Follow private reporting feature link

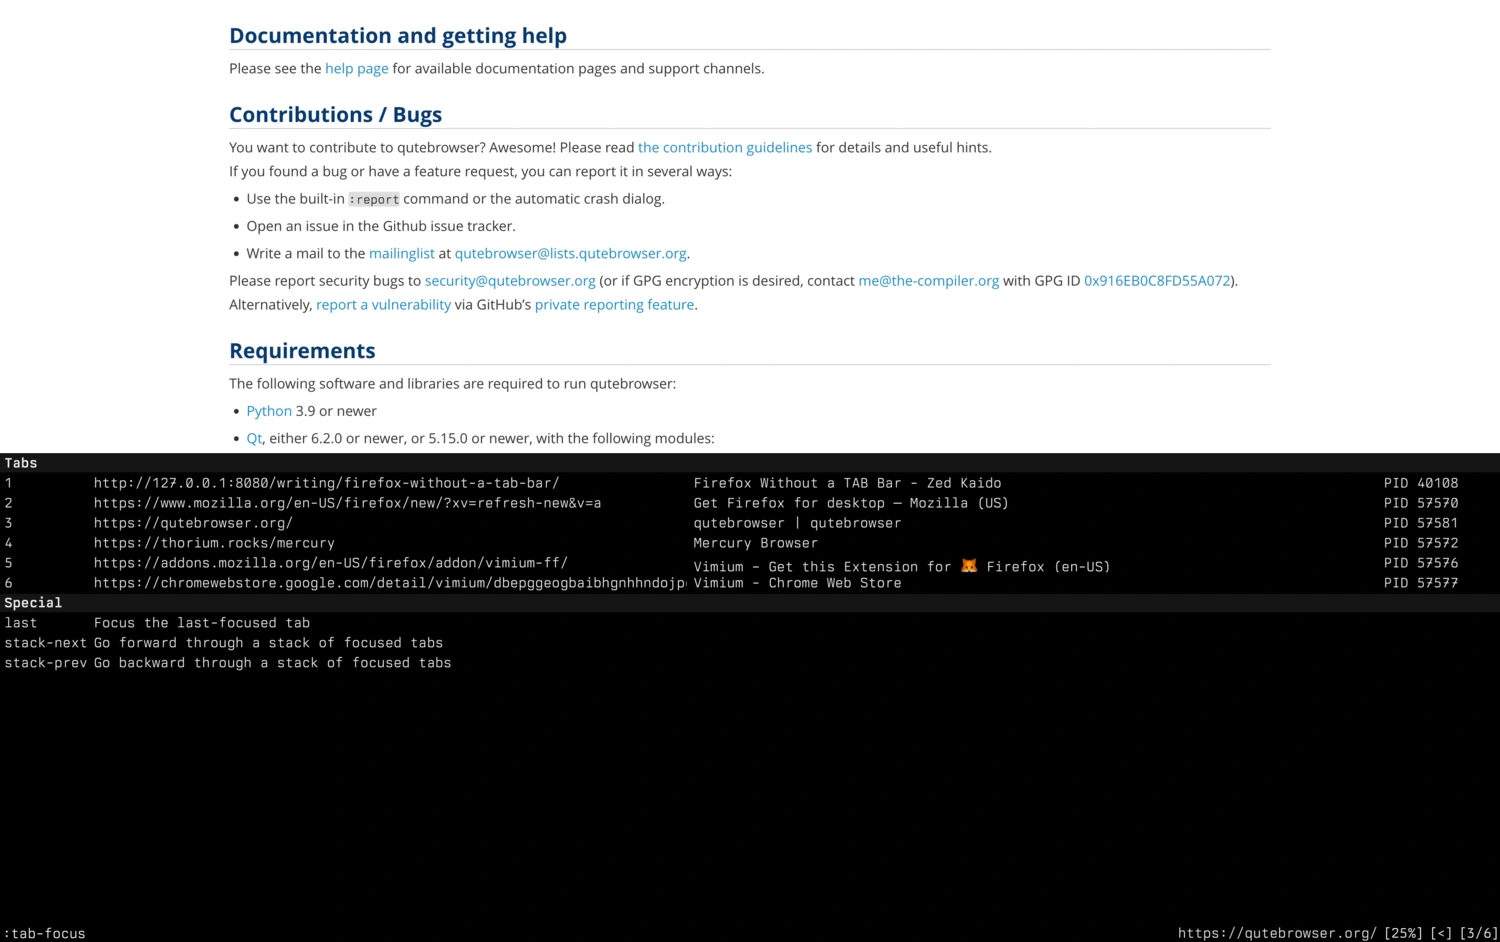coord(614,304)
